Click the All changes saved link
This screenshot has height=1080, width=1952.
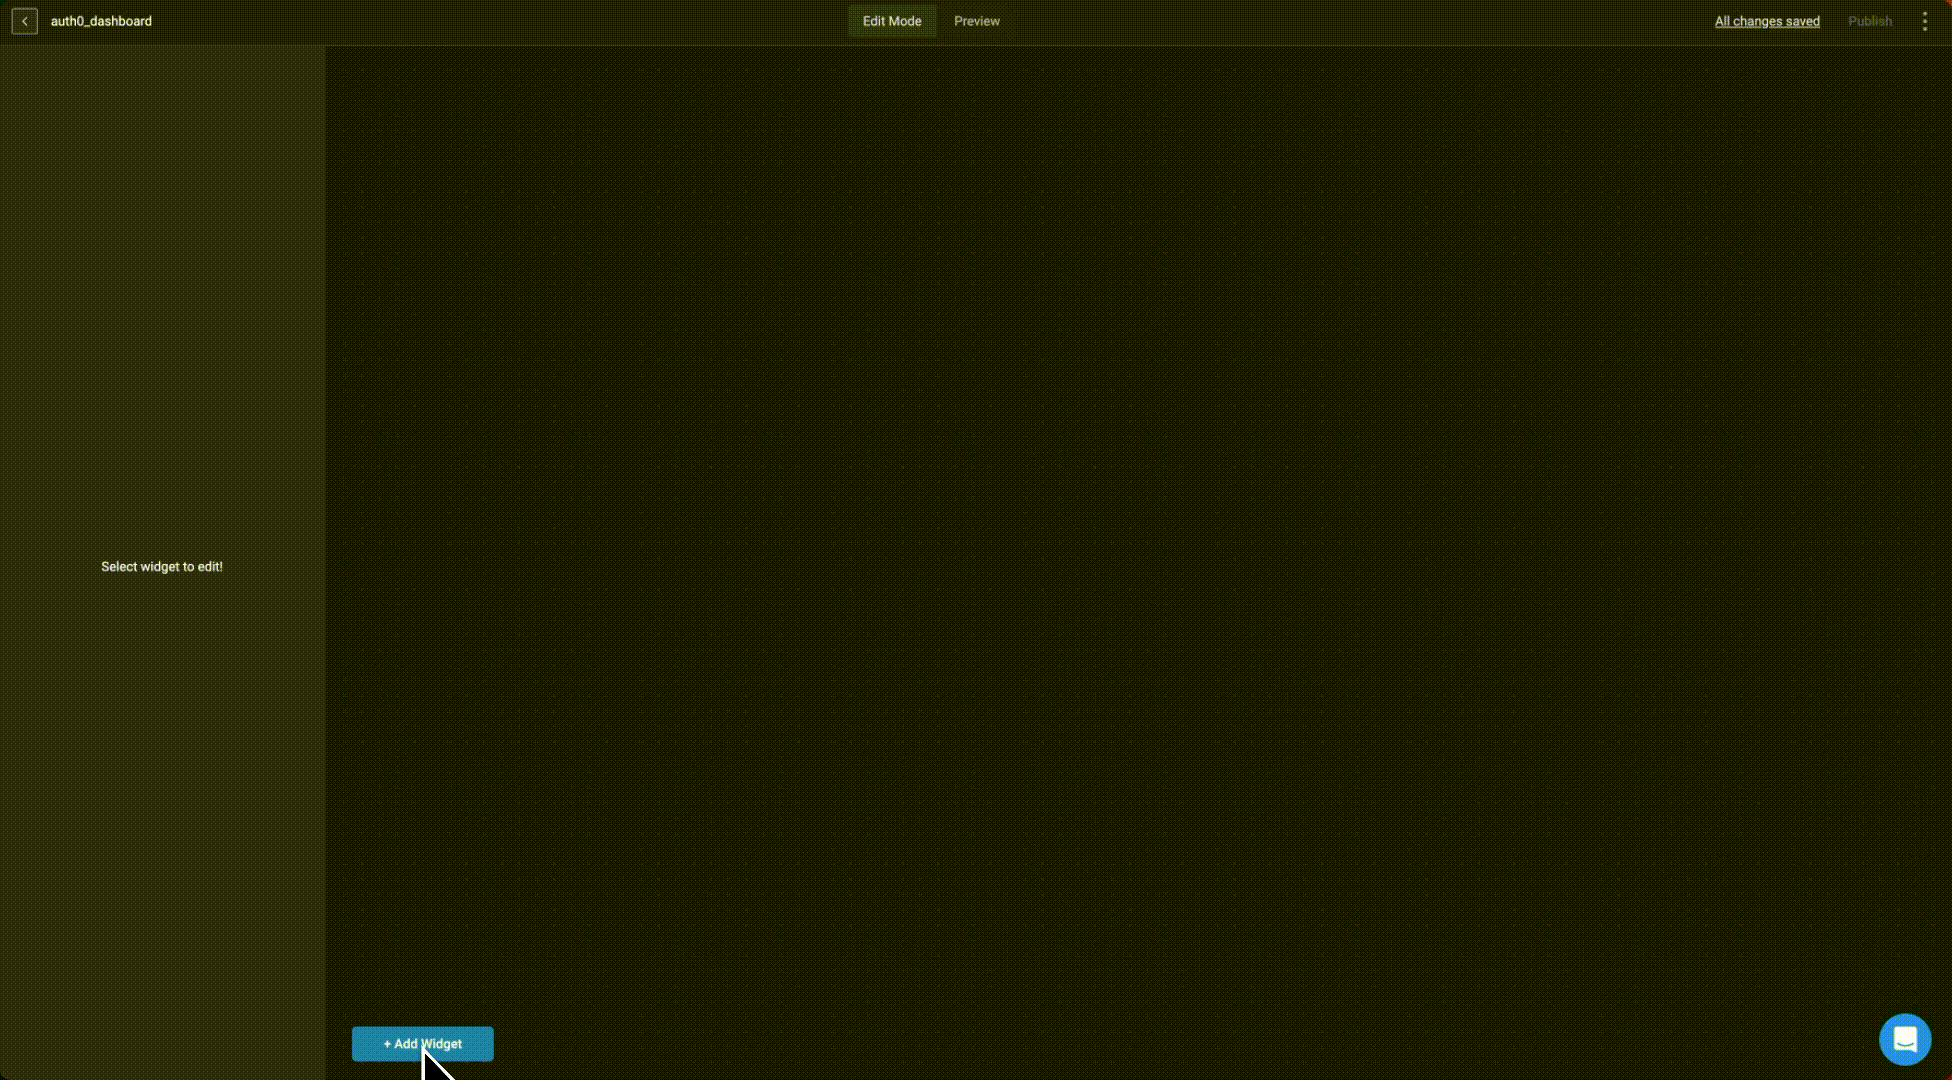point(1766,21)
